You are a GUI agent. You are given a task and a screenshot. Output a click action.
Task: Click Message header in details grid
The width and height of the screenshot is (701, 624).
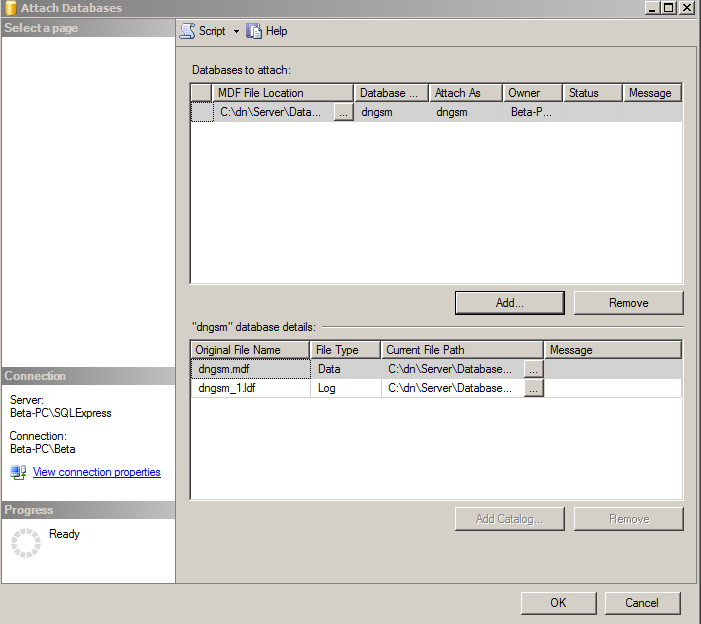point(613,350)
